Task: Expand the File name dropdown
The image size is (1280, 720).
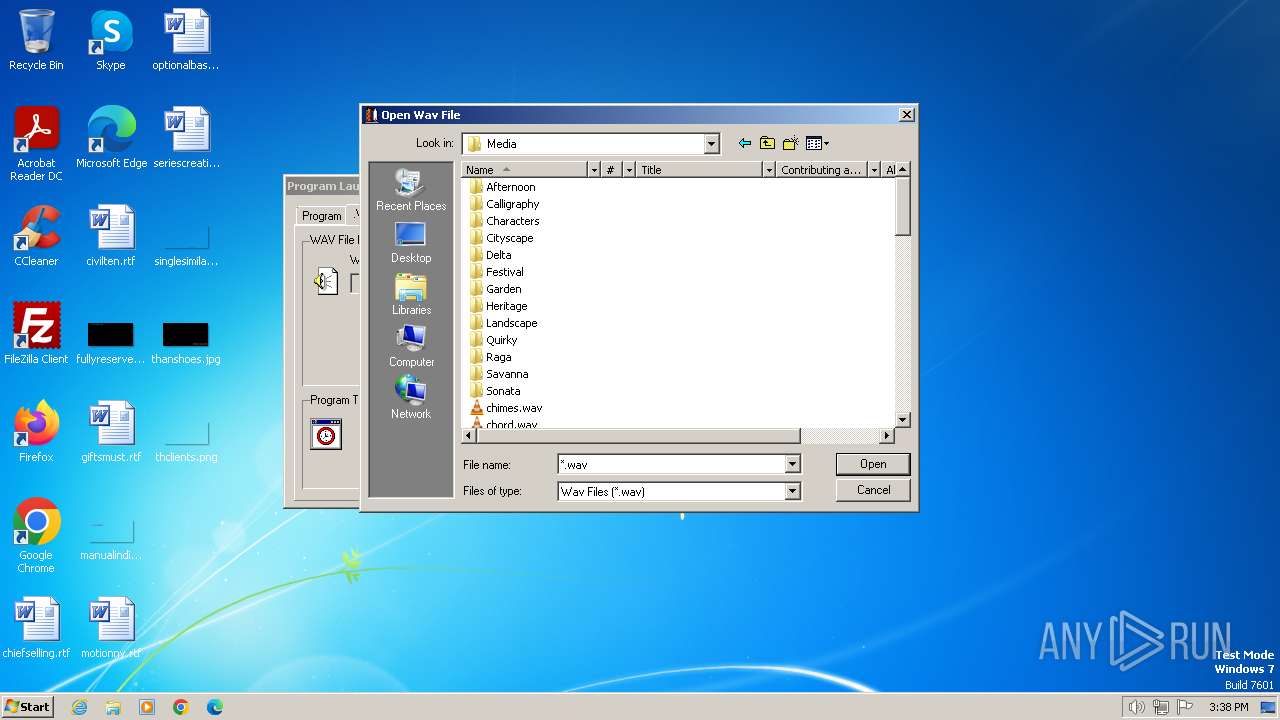Action: (792, 464)
